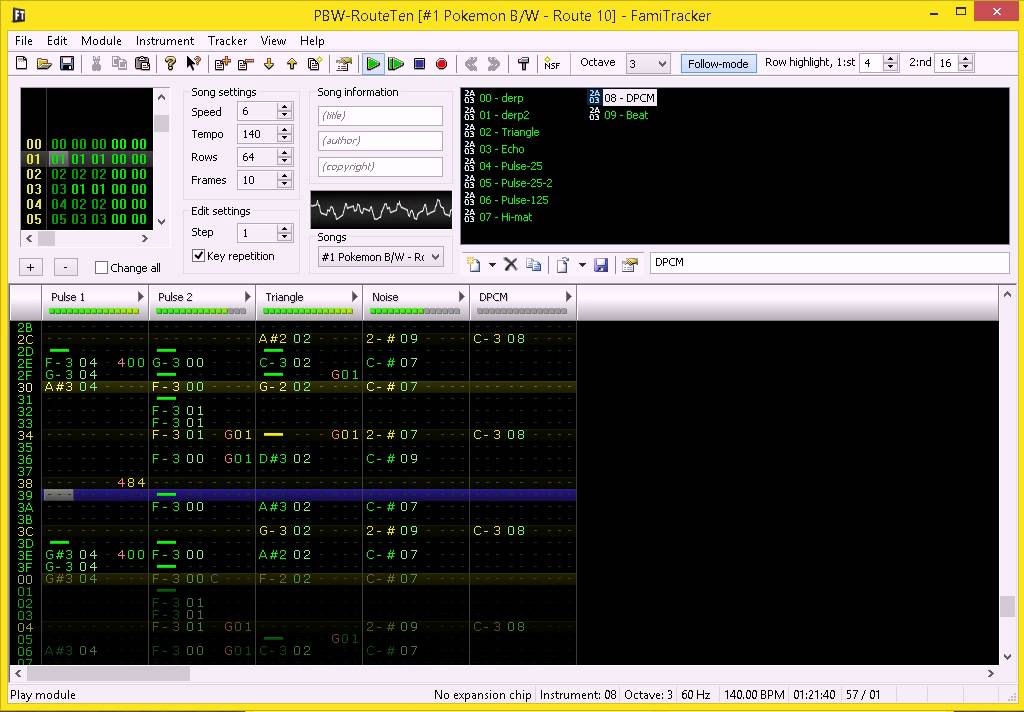Load instrument from file icon
This screenshot has height=712, width=1024.
[x=563, y=265]
